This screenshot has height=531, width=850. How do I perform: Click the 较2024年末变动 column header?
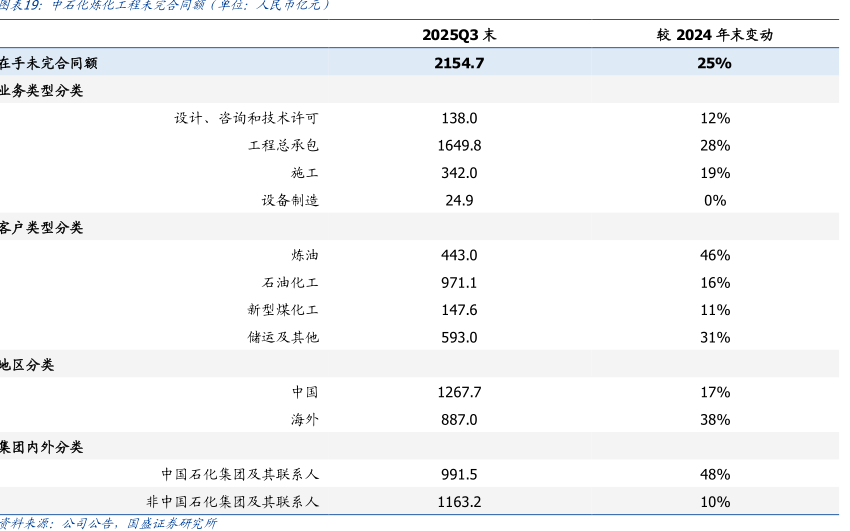point(714,35)
